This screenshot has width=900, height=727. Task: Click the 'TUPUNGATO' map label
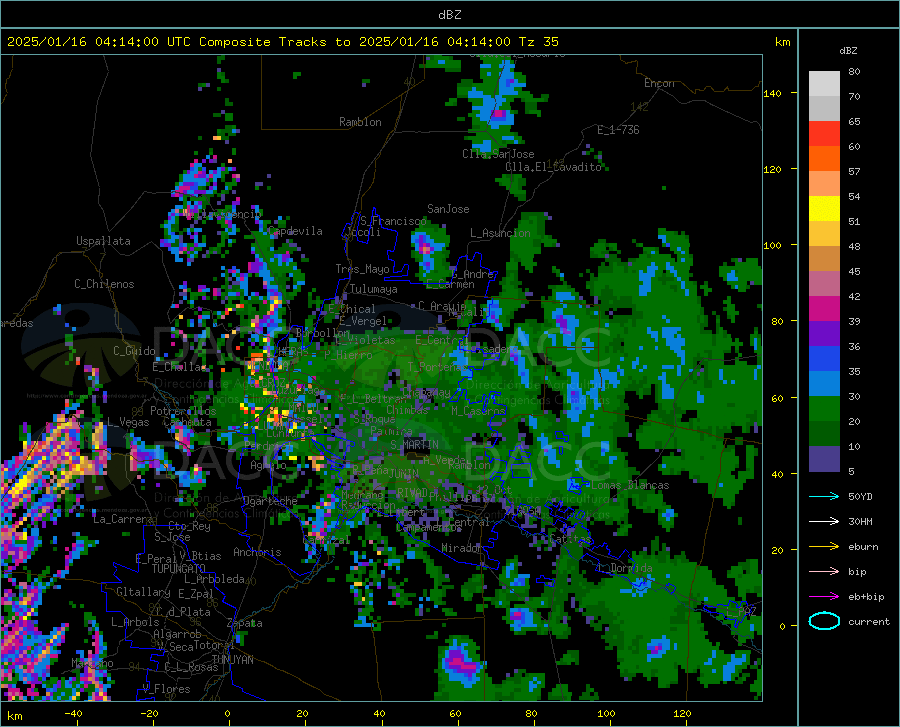click(179, 569)
